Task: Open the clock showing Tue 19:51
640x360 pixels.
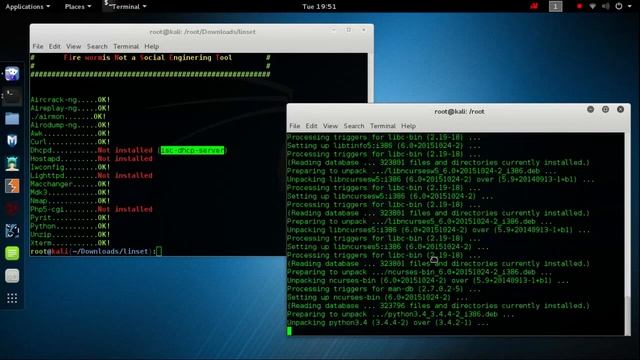Action: point(319,7)
